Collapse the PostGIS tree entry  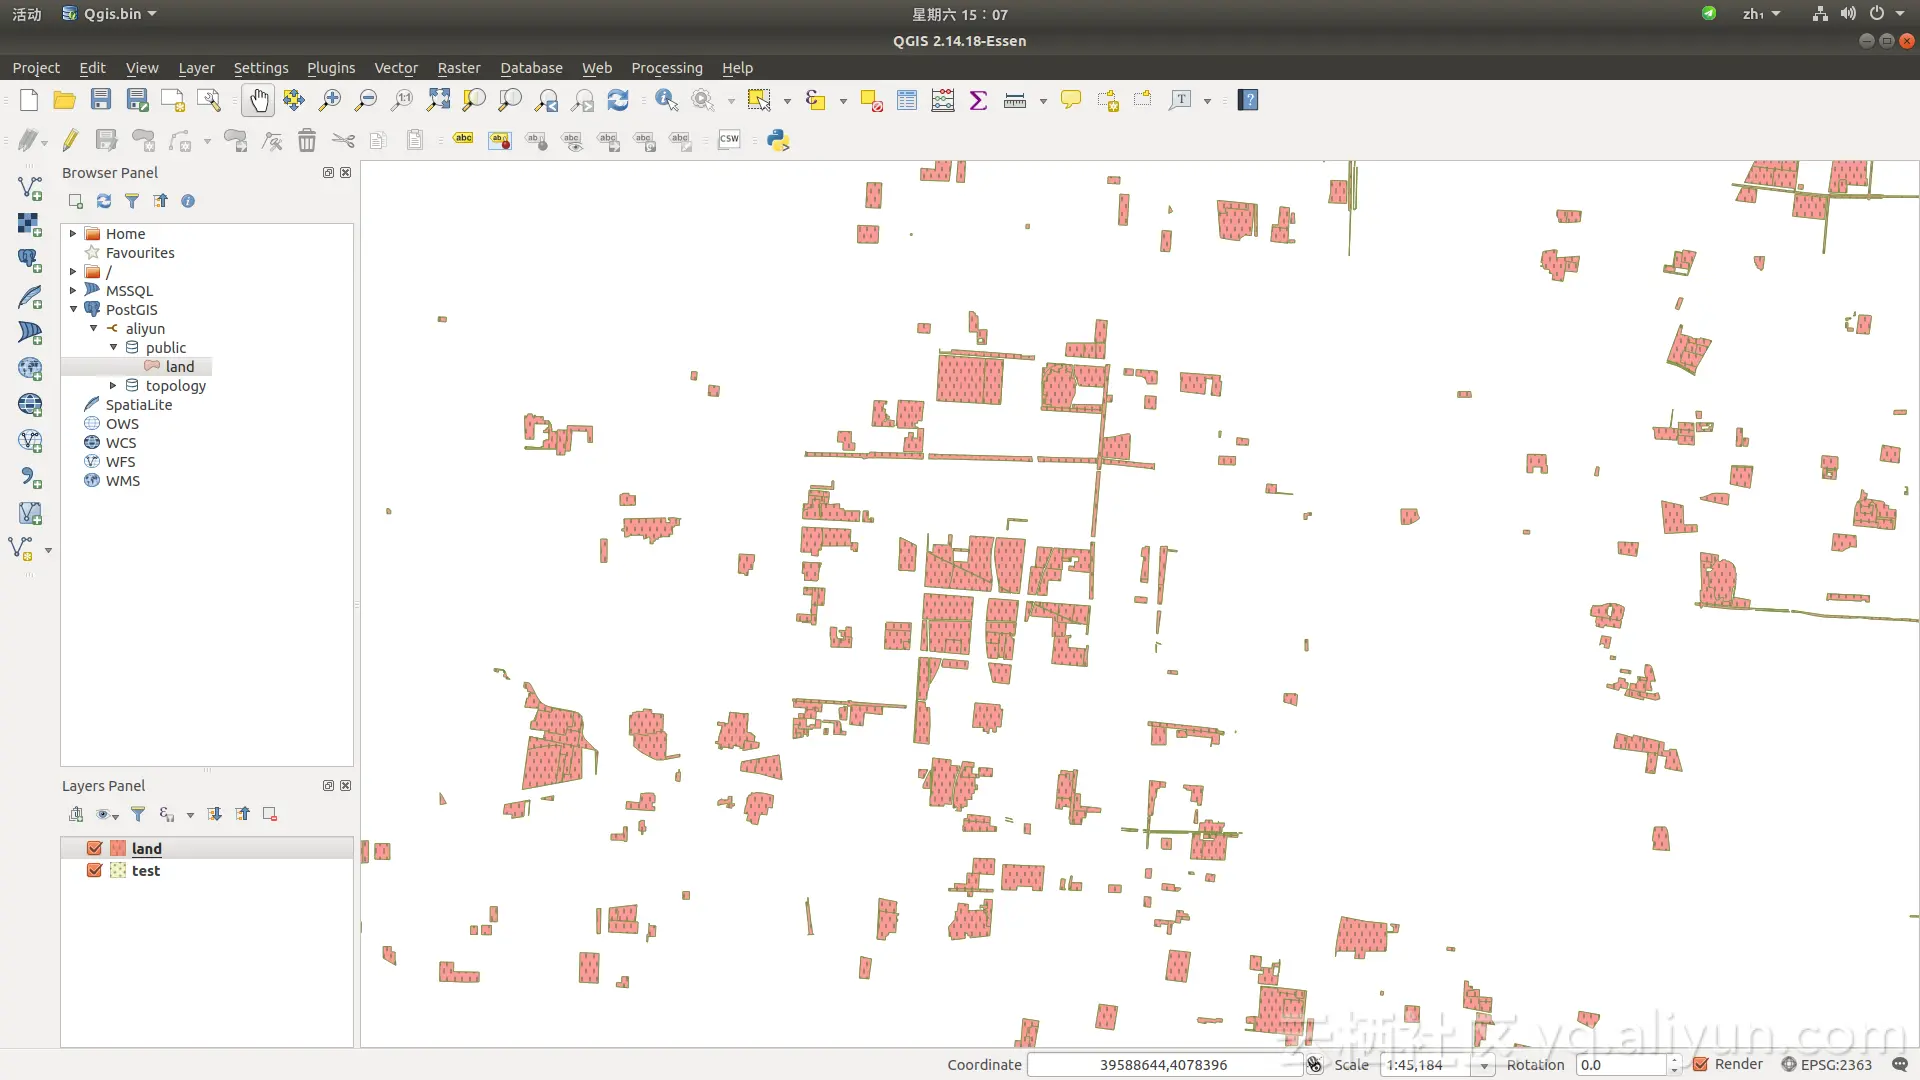72,309
